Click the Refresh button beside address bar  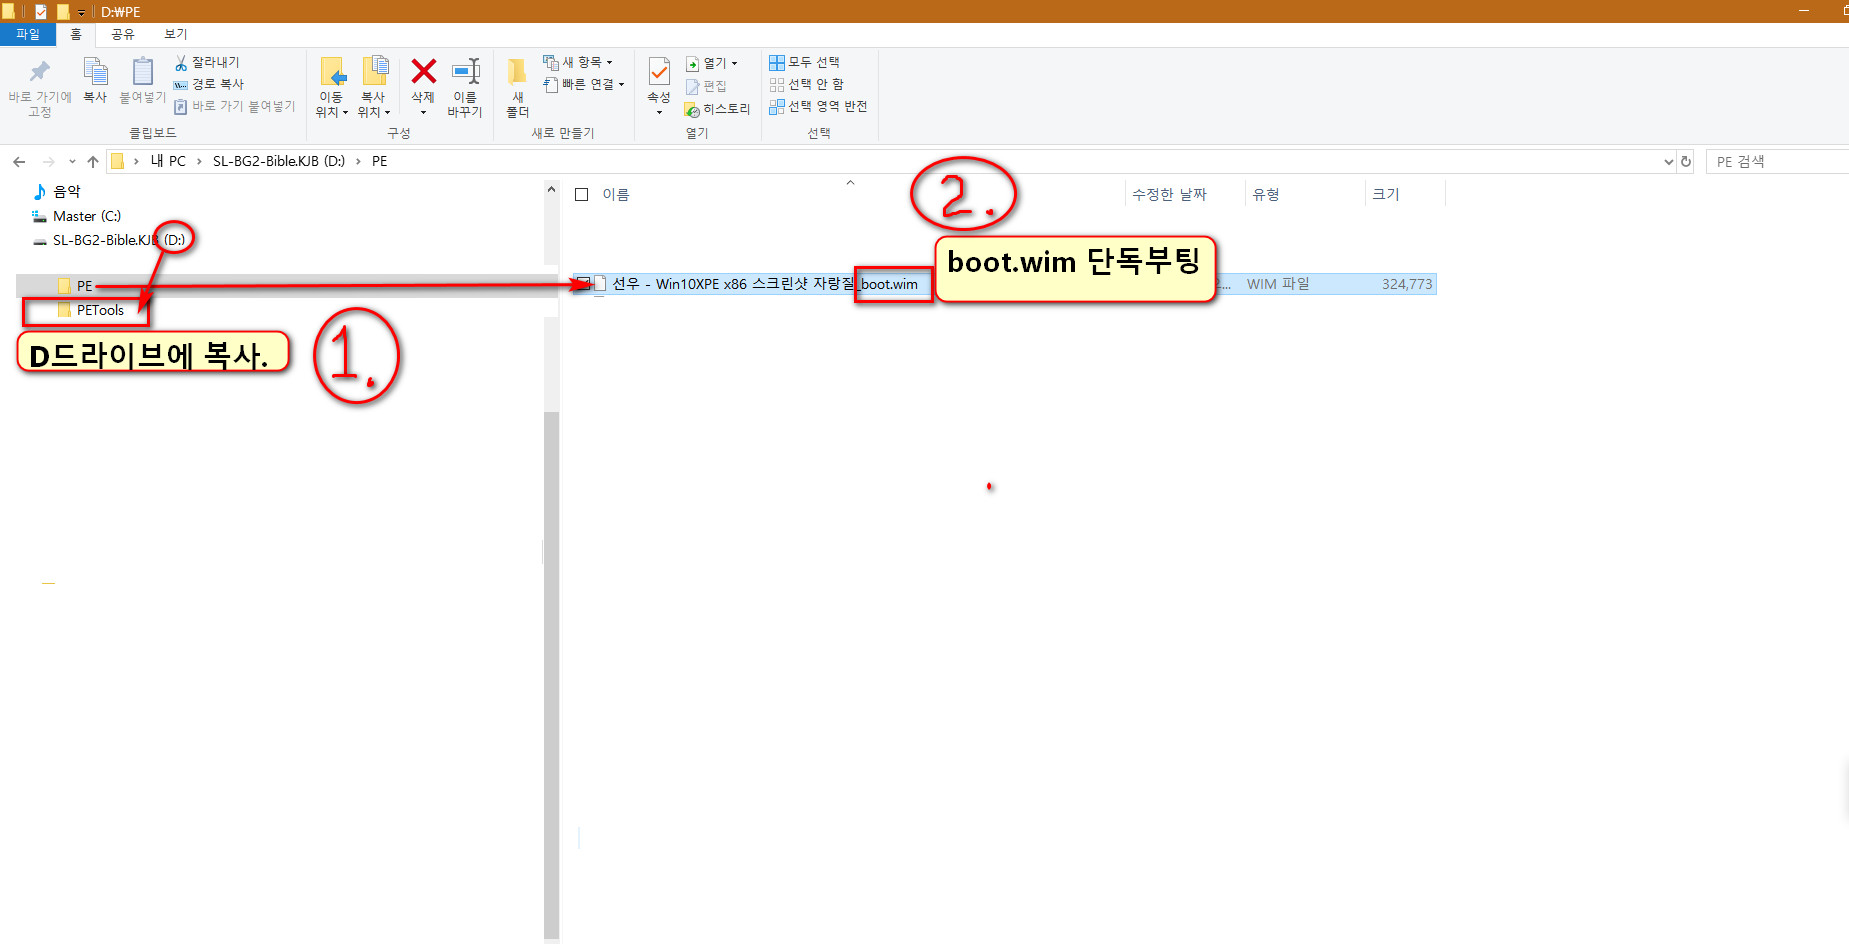pos(1686,161)
